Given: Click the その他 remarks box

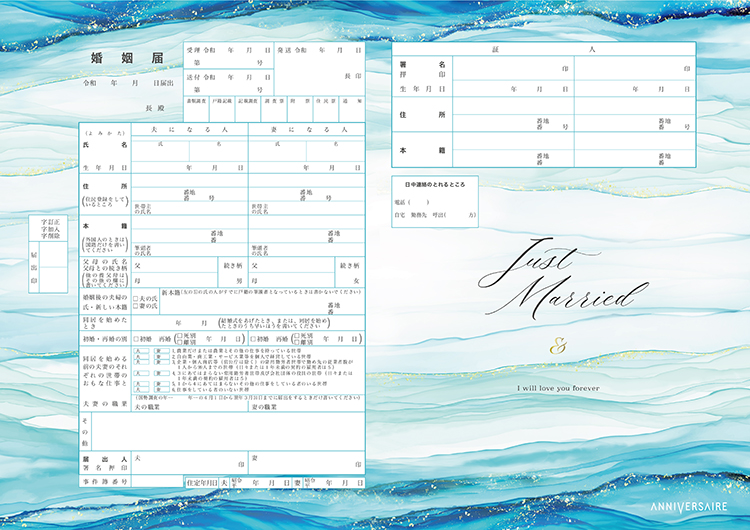Looking at the screenshot, I should pyautogui.click(x=228, y=431).
